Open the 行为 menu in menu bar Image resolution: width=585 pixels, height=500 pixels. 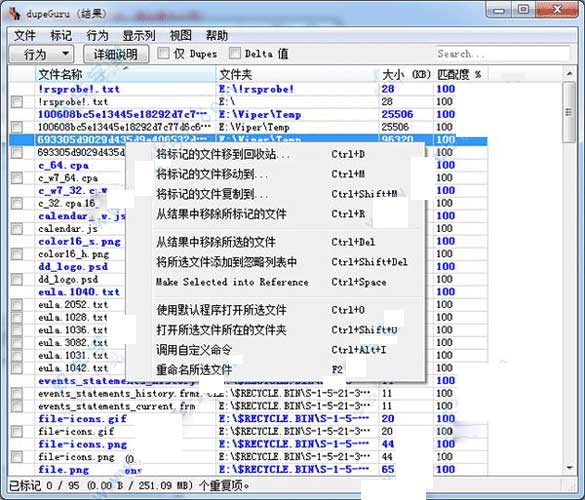coord(97,36)
